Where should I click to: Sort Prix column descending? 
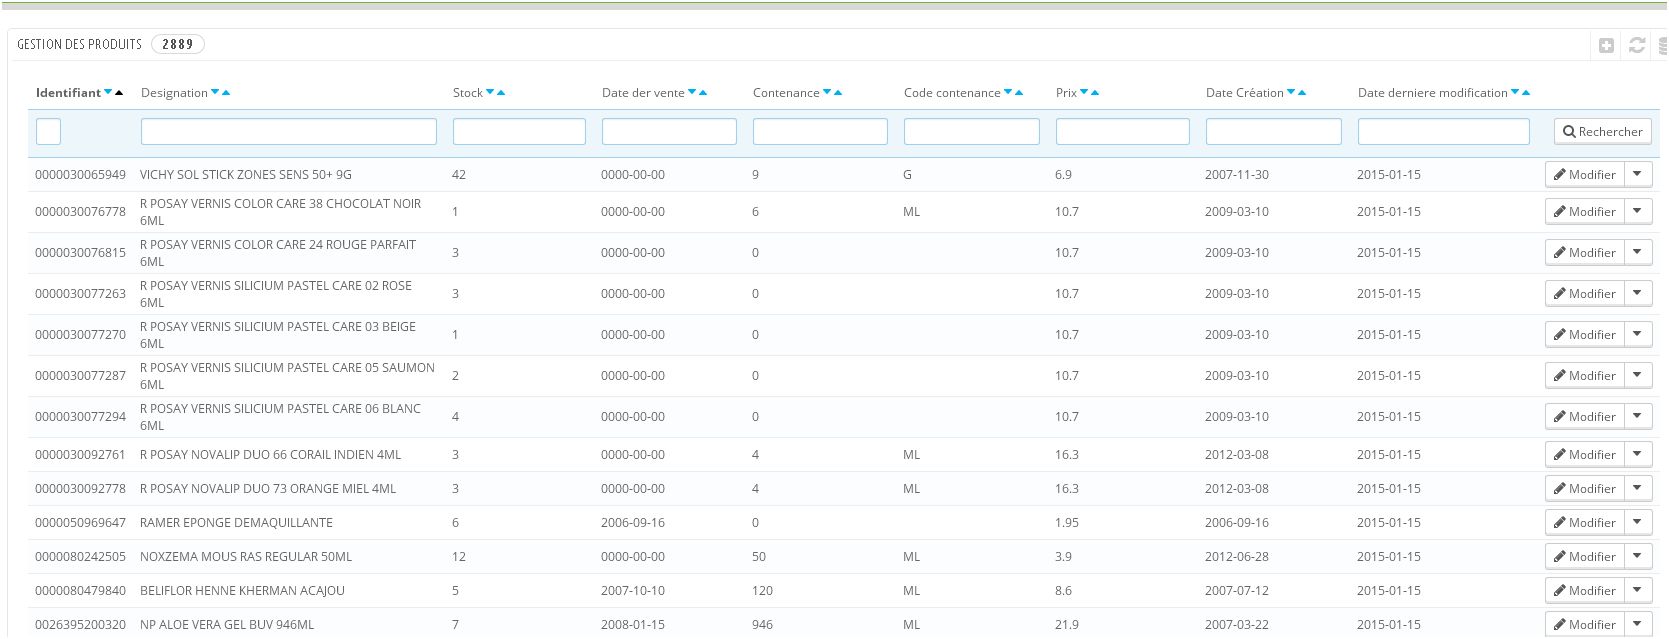click(x=1084, y=93)
